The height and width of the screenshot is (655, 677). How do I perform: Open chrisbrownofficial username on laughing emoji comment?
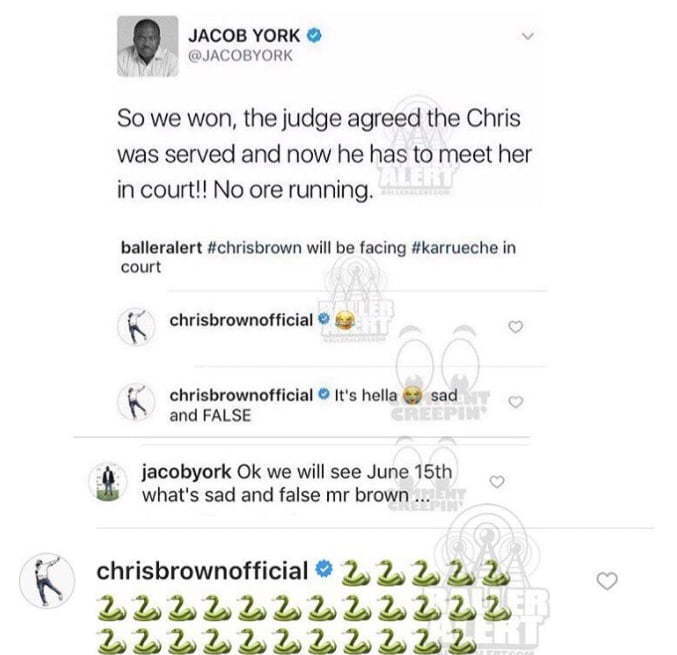[241, 320]
